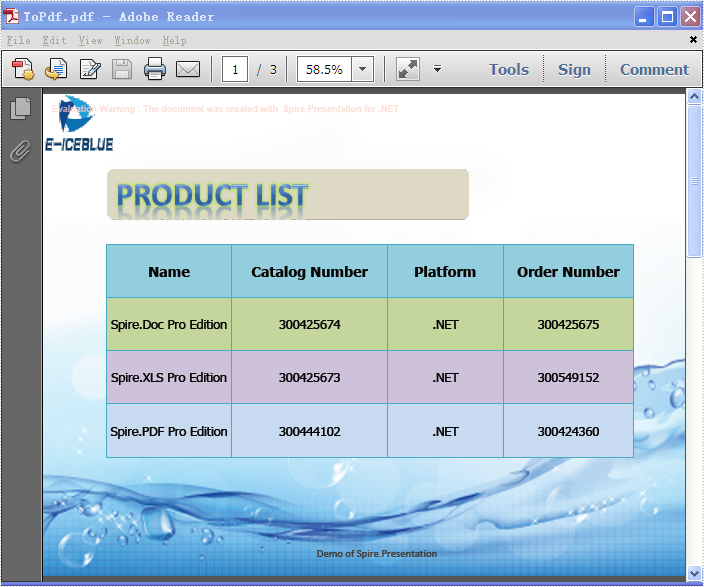Click the Catalog Number column header
The width and height of the screenshot is (704, 587).
(309, 272)
